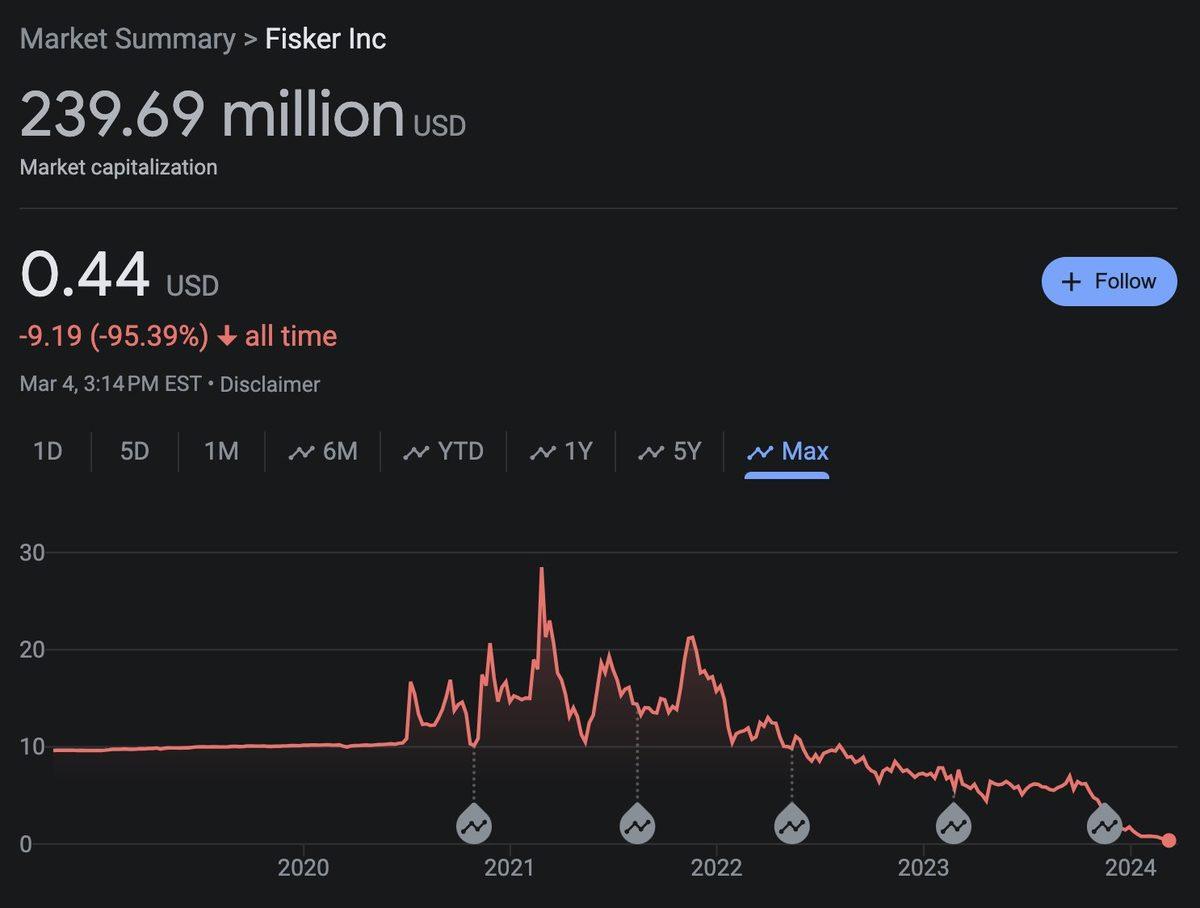This screenshot has height=908, width=1200.
Task: Open the key event marker in mid-2021
Action: tap(637, 826)
